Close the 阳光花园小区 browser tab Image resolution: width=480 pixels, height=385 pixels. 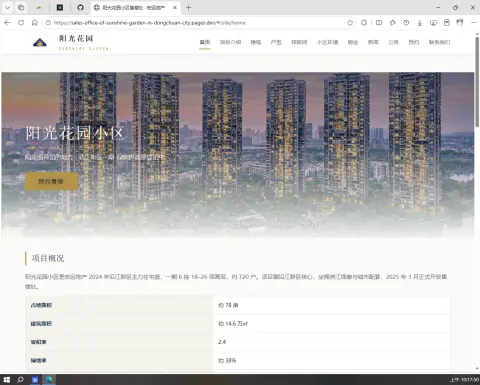(175, 7)
